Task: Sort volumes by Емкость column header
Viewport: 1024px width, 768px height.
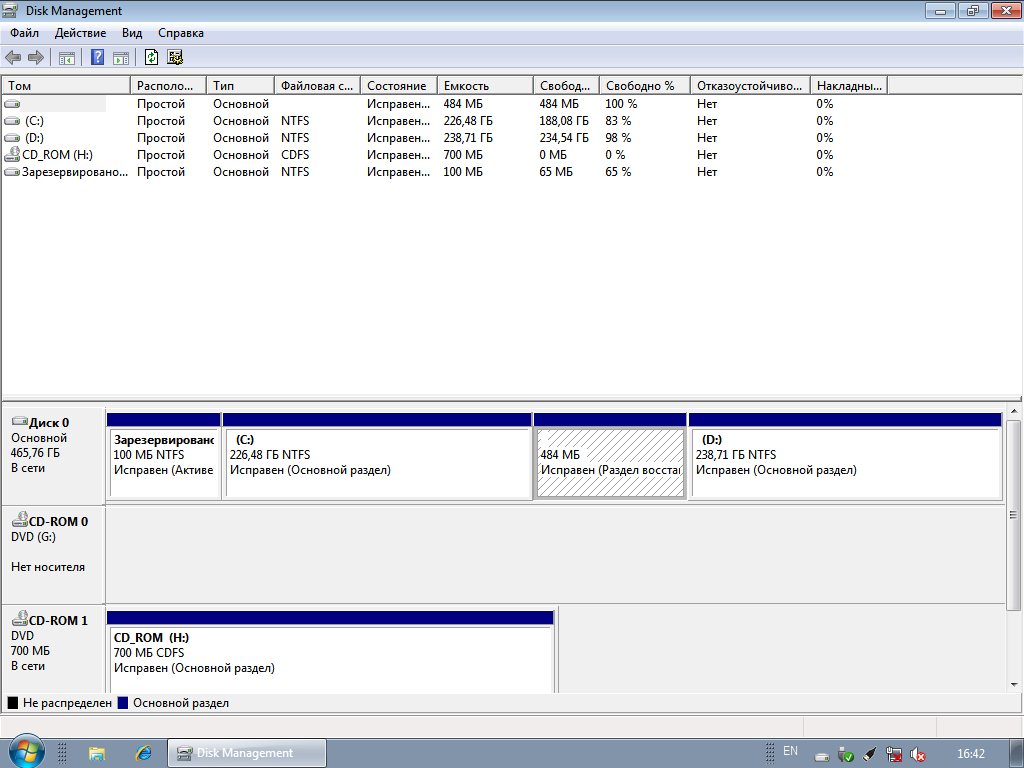Action: (484, 86)
